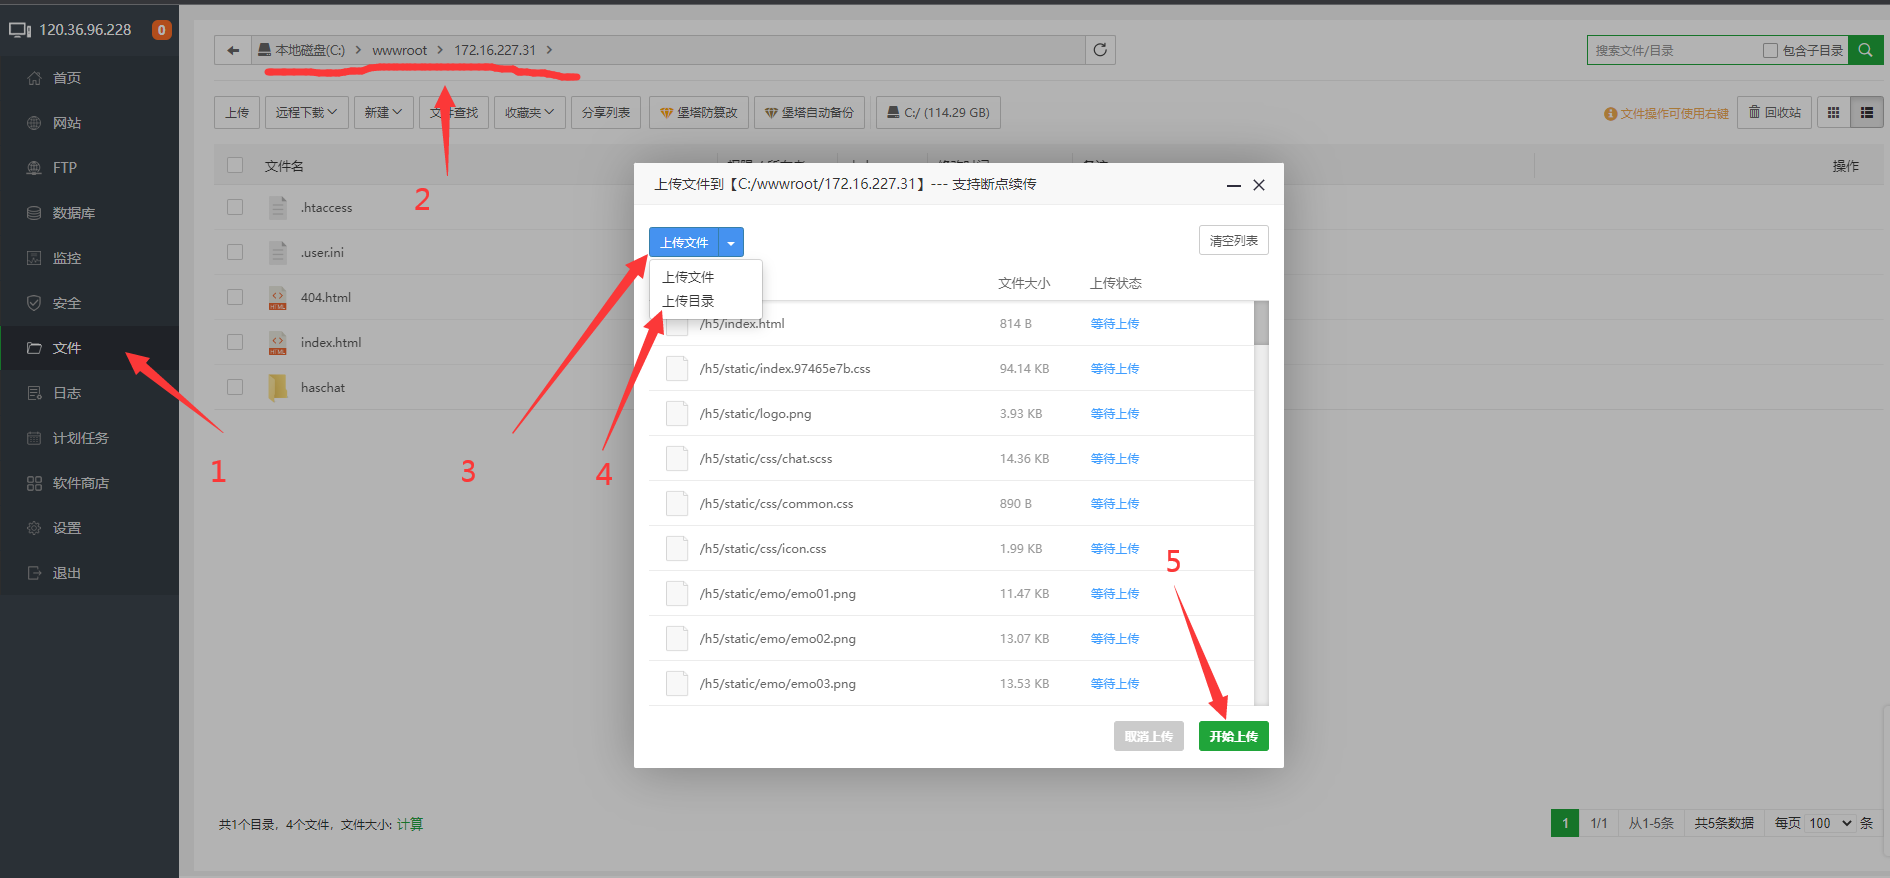Click chevron after wwwroot in path
The width and height of the screenshot is (1890, 878).
[x=440, y=50]
